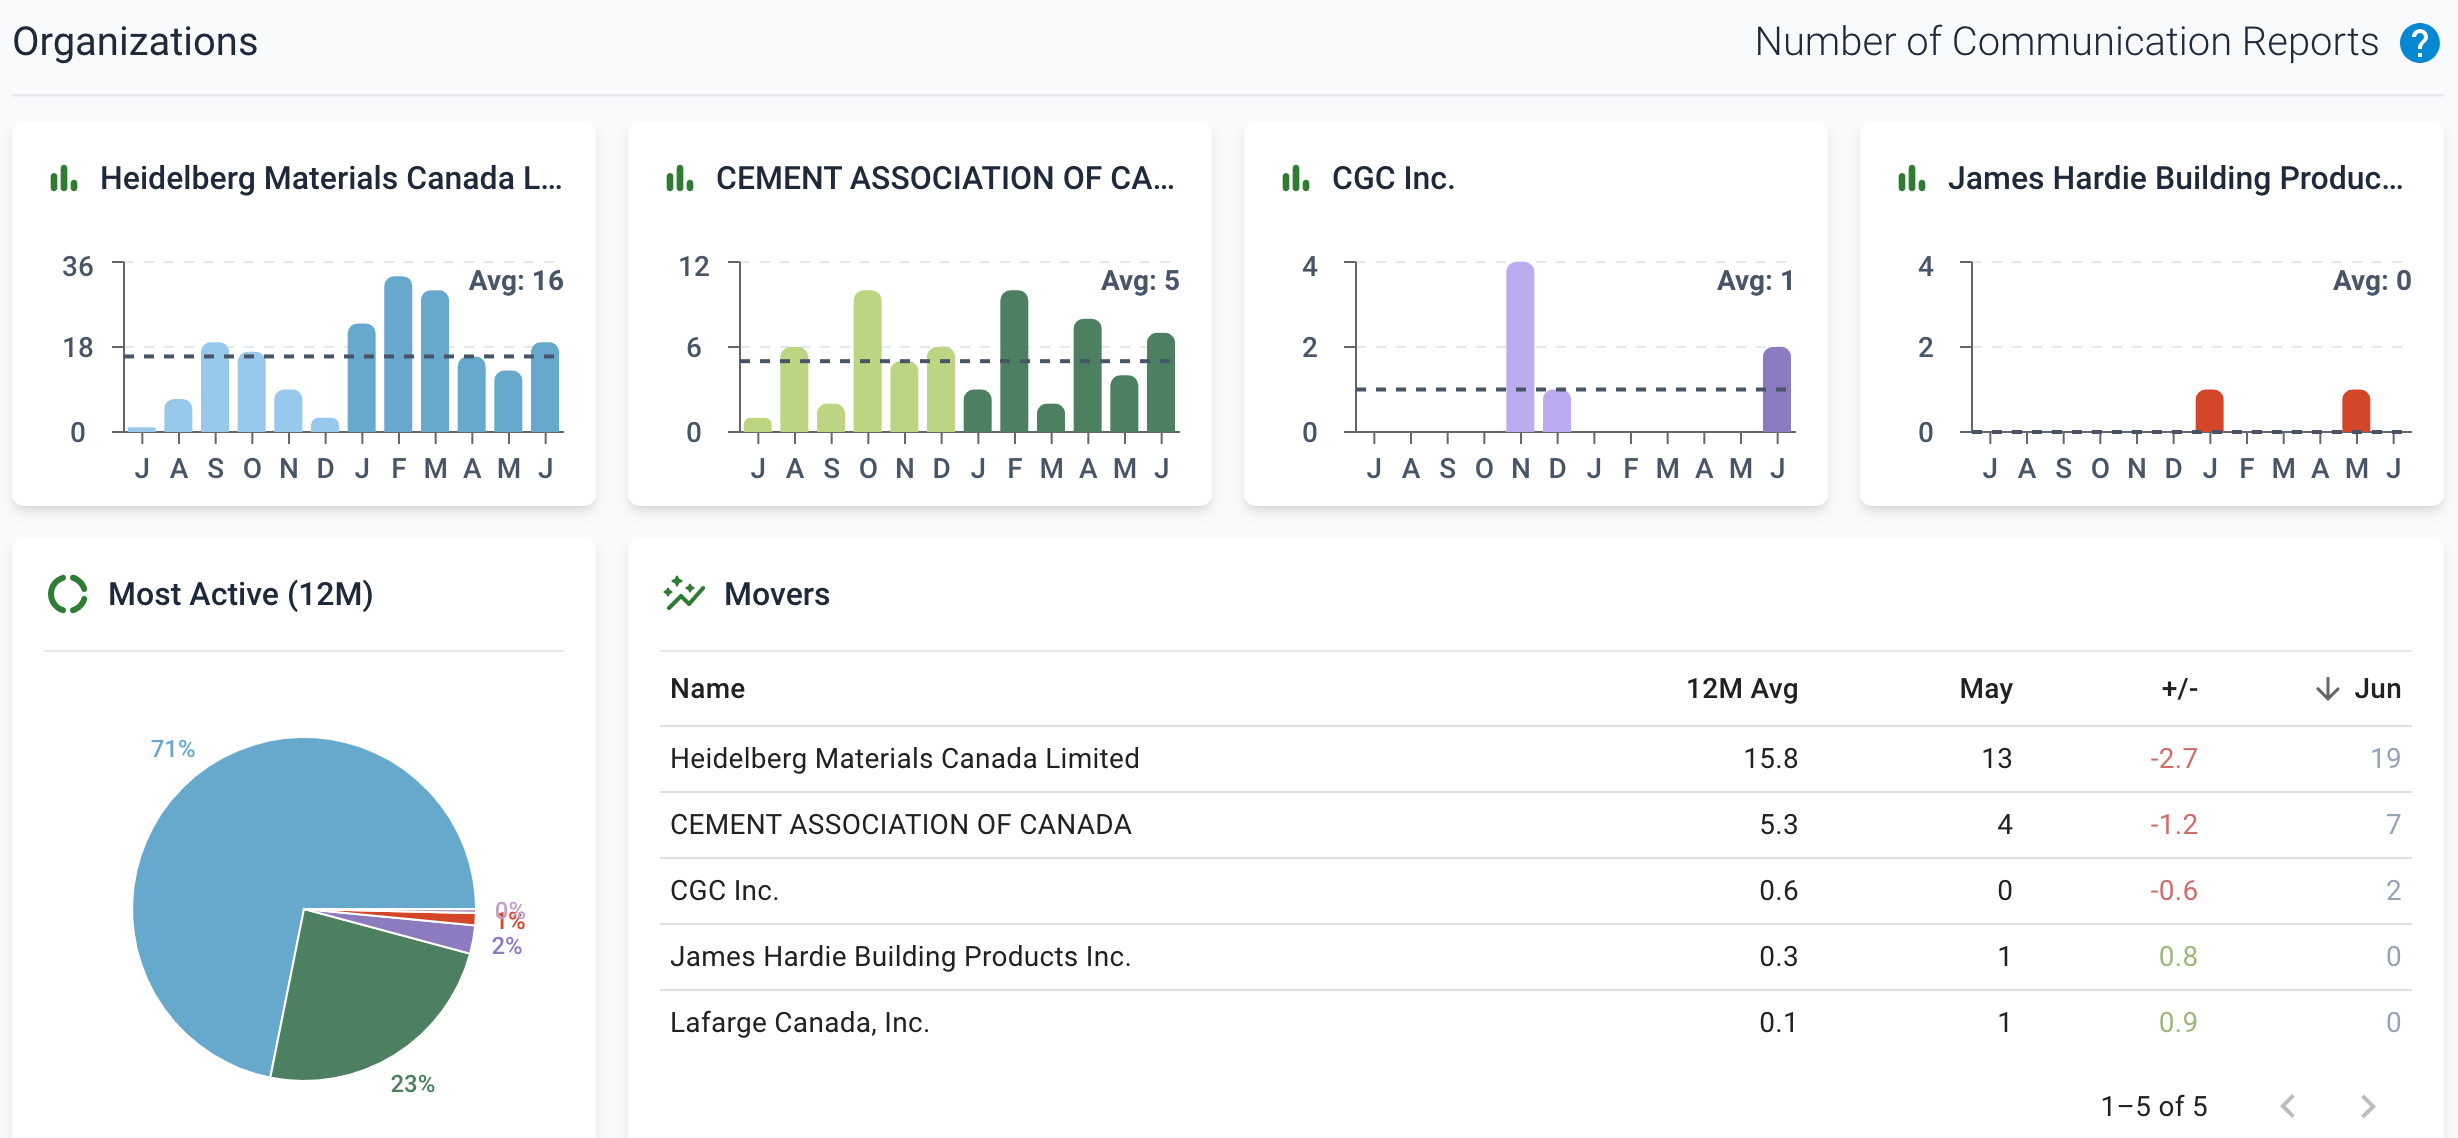2458x1138 pixels.
Task: Click the Jun value 19
Action: click(x=2386, y=759)
